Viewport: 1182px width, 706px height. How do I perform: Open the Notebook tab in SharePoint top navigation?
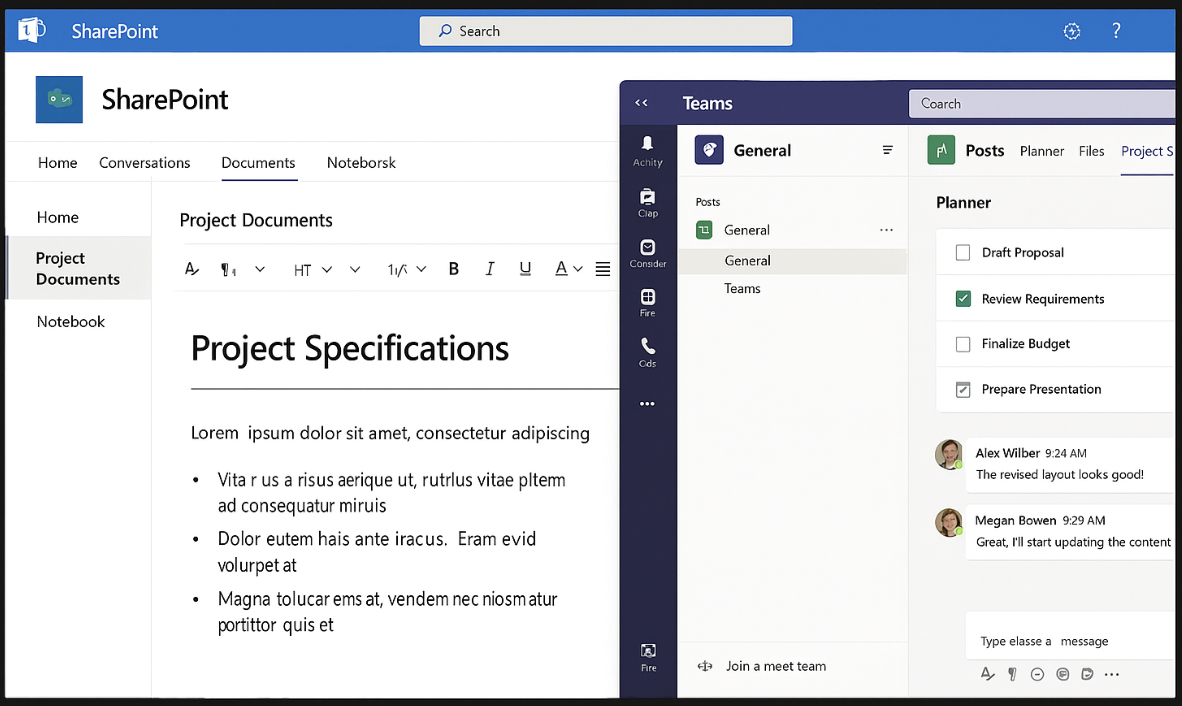coord(361,163)
